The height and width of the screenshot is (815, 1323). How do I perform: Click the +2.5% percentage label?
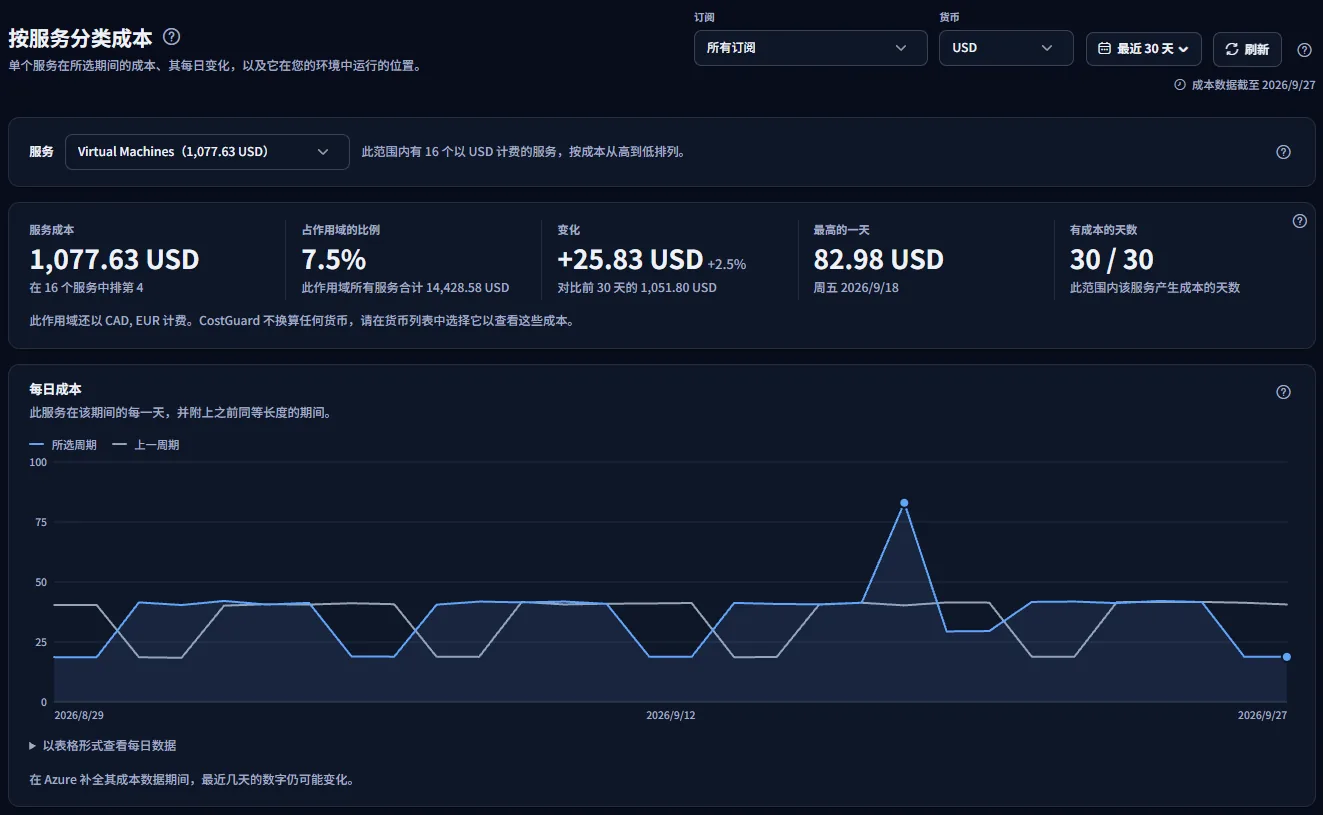(x=727, y=265)
